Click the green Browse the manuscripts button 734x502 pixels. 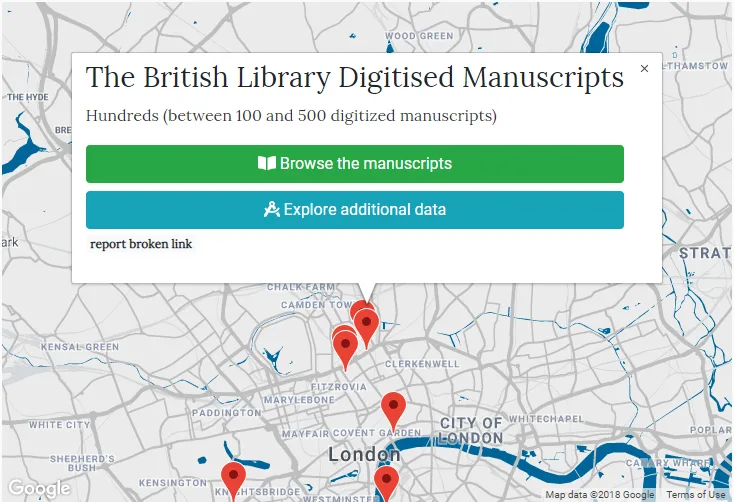(x=355, y=163)
